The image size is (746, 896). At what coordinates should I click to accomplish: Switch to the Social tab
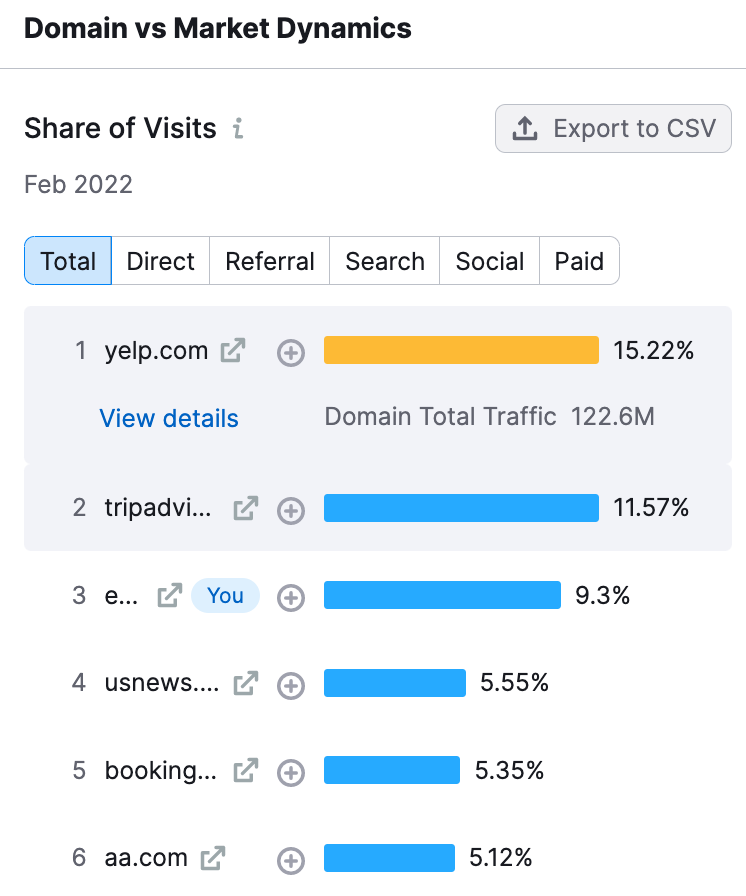tap(490, 261)
